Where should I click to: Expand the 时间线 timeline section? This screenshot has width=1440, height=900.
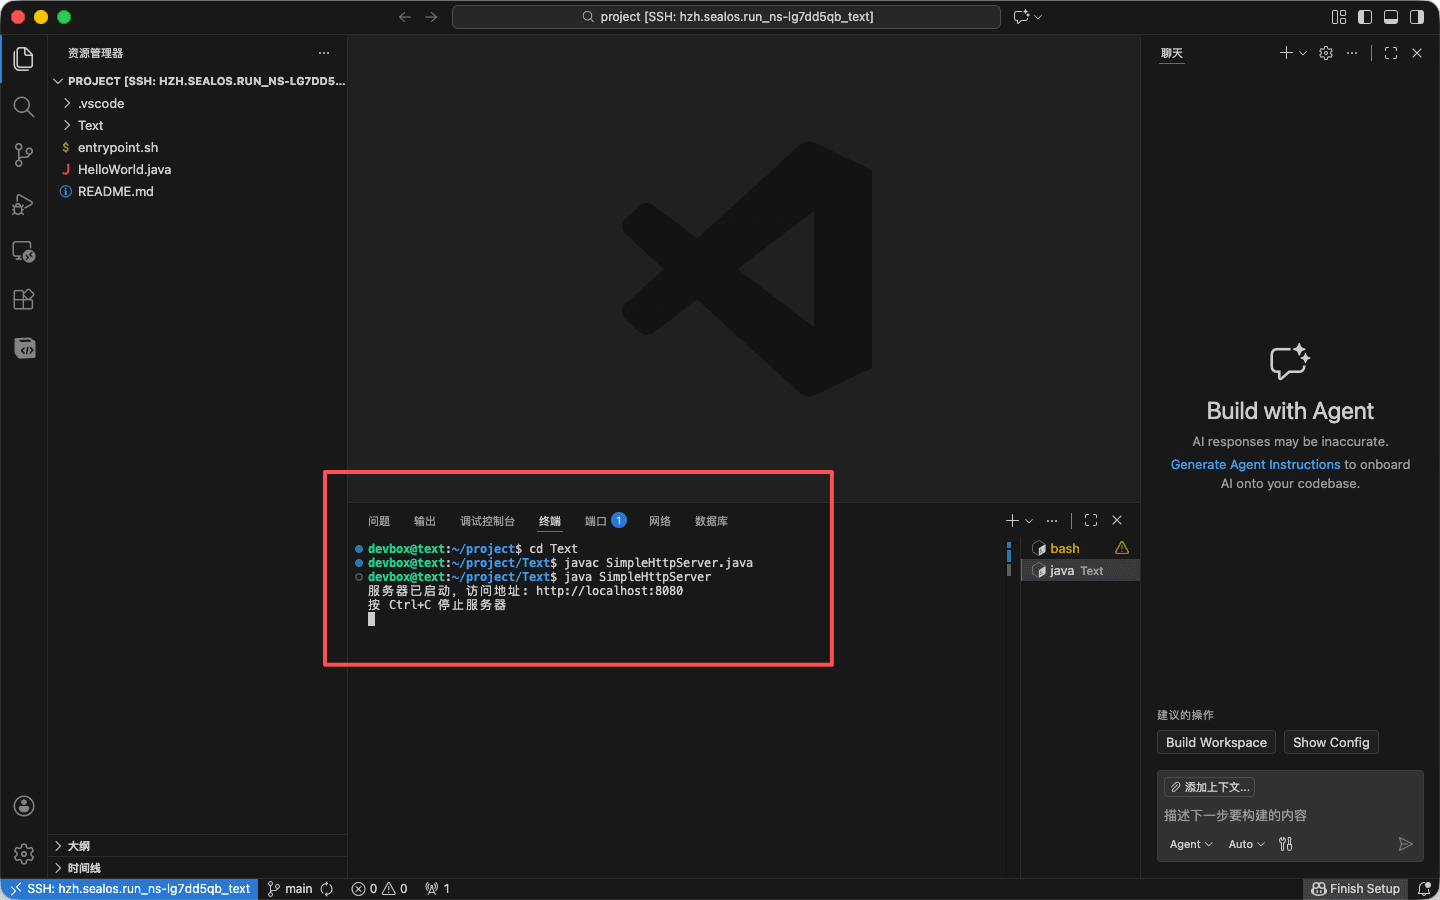pyautogui.click(x=198, y=868)
